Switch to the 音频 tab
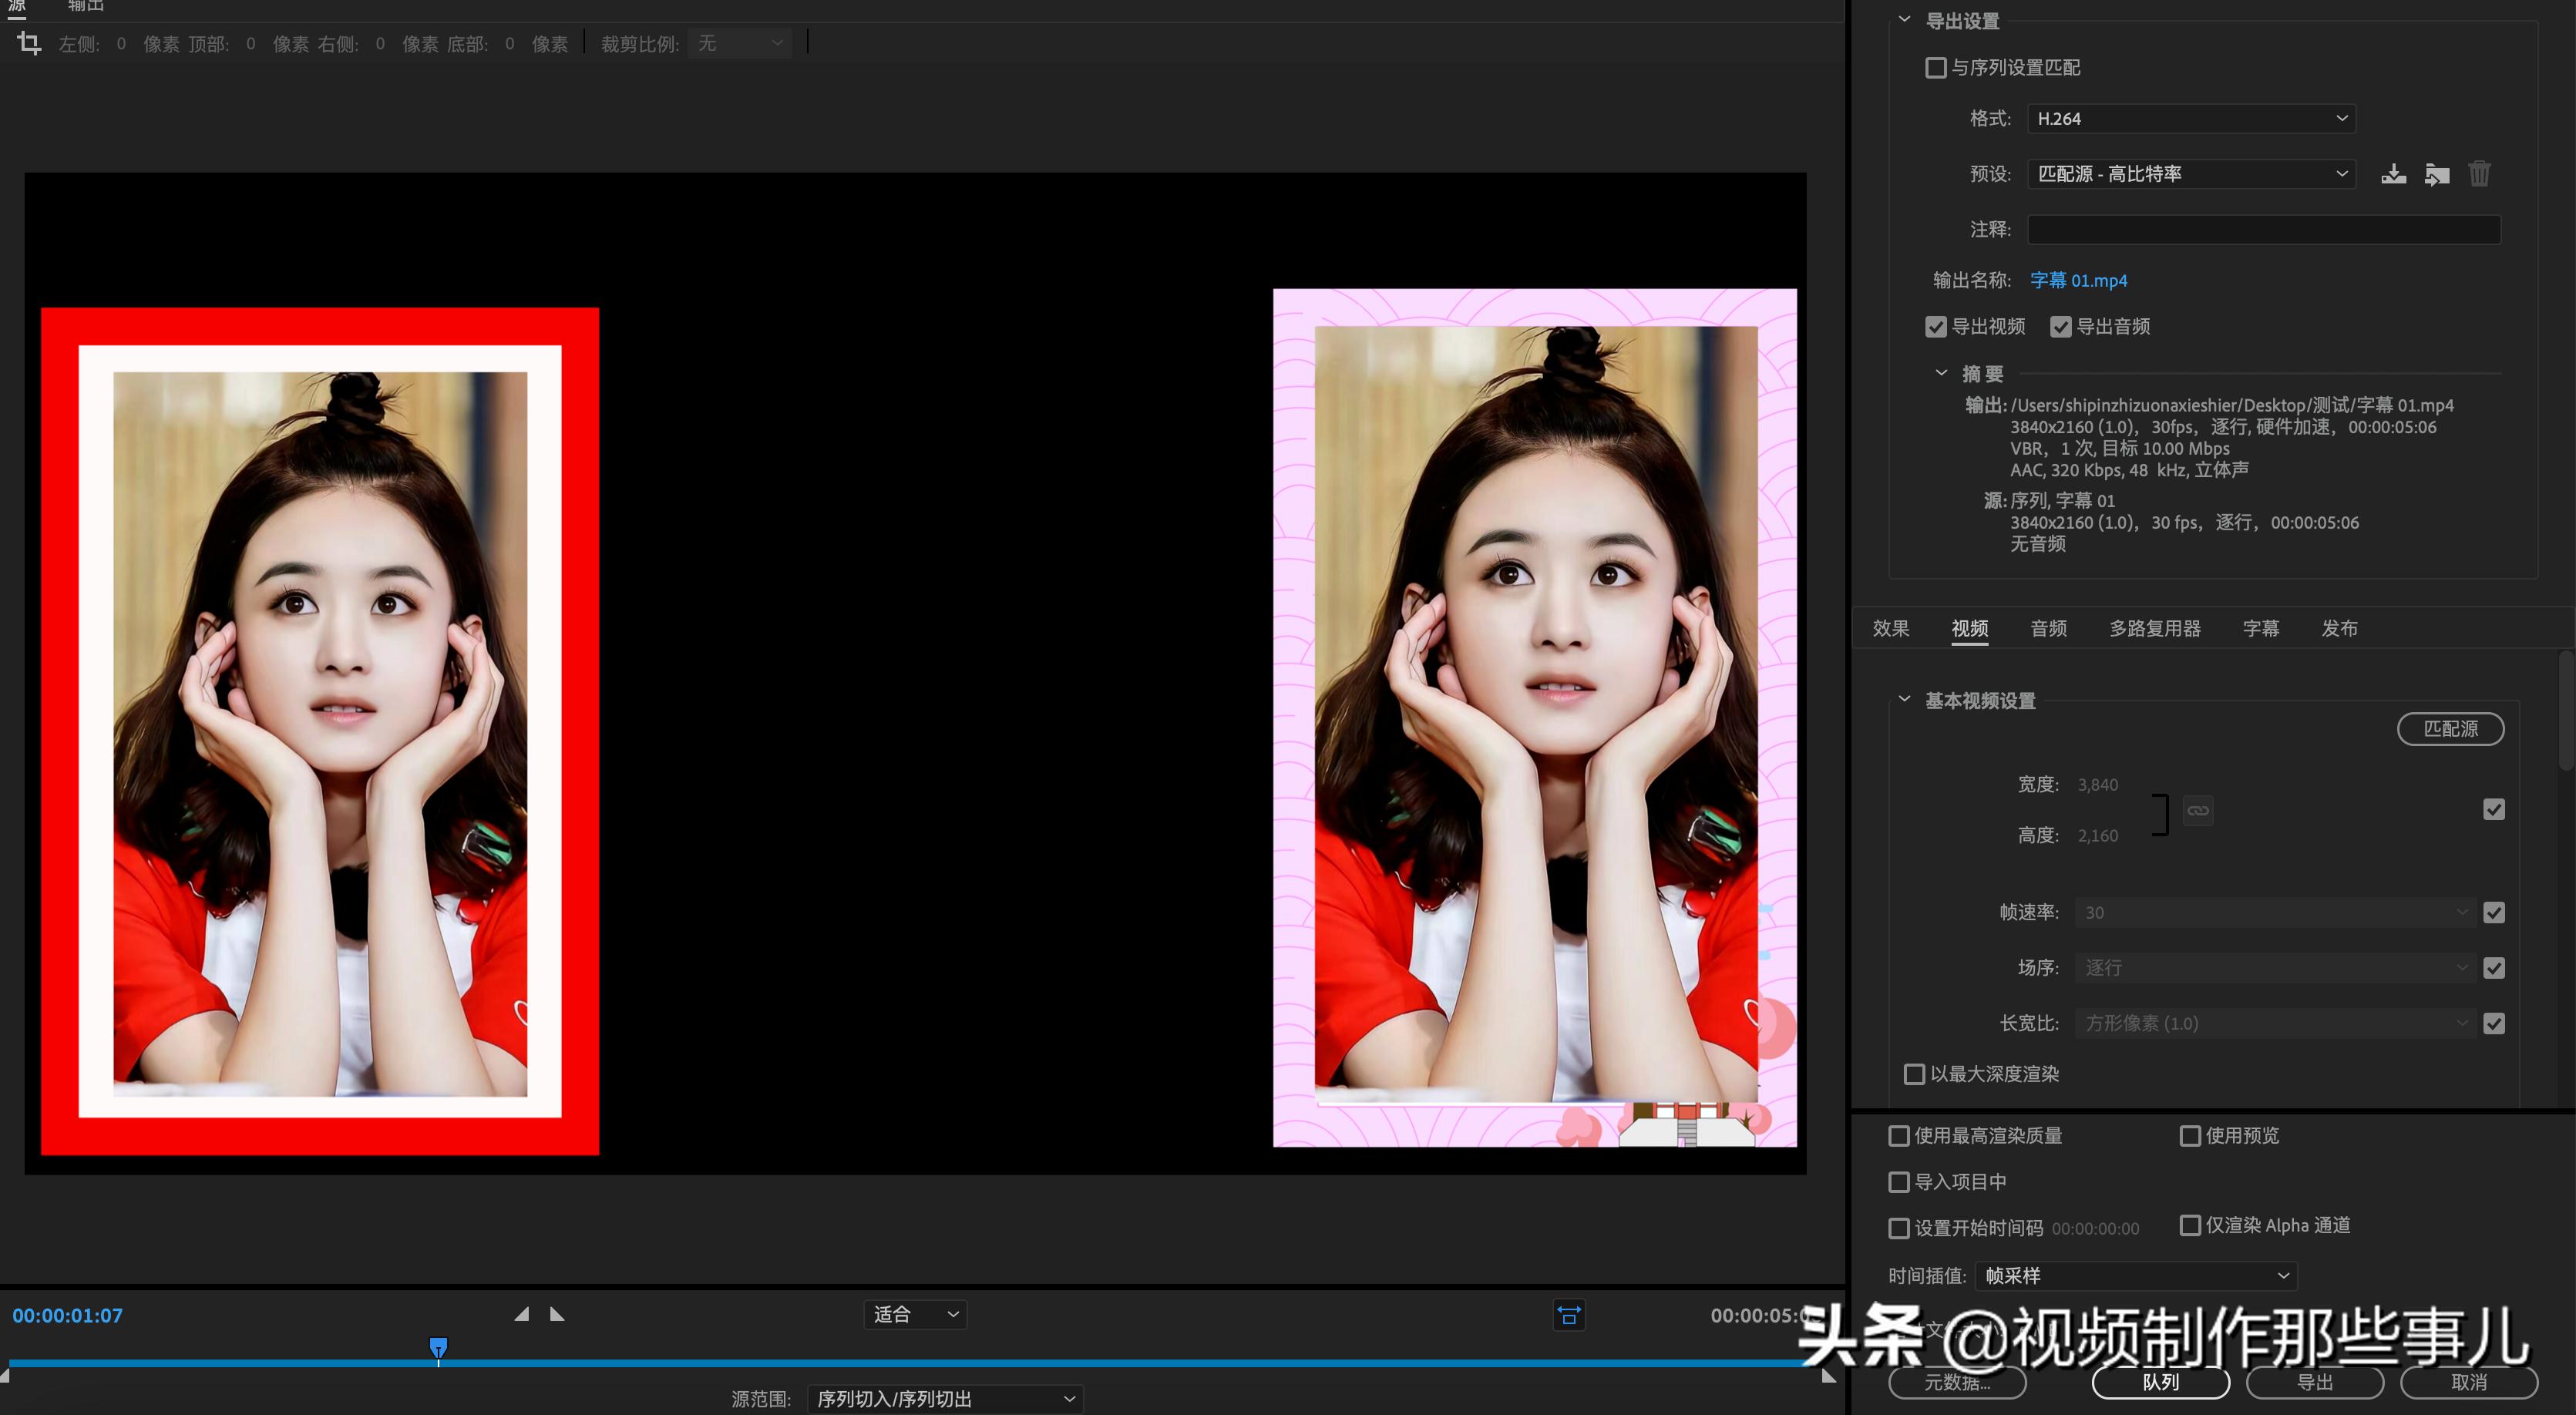The width and height of the screenshot is (2576, 1415). pyautogui.click(x=2047, y=628)
